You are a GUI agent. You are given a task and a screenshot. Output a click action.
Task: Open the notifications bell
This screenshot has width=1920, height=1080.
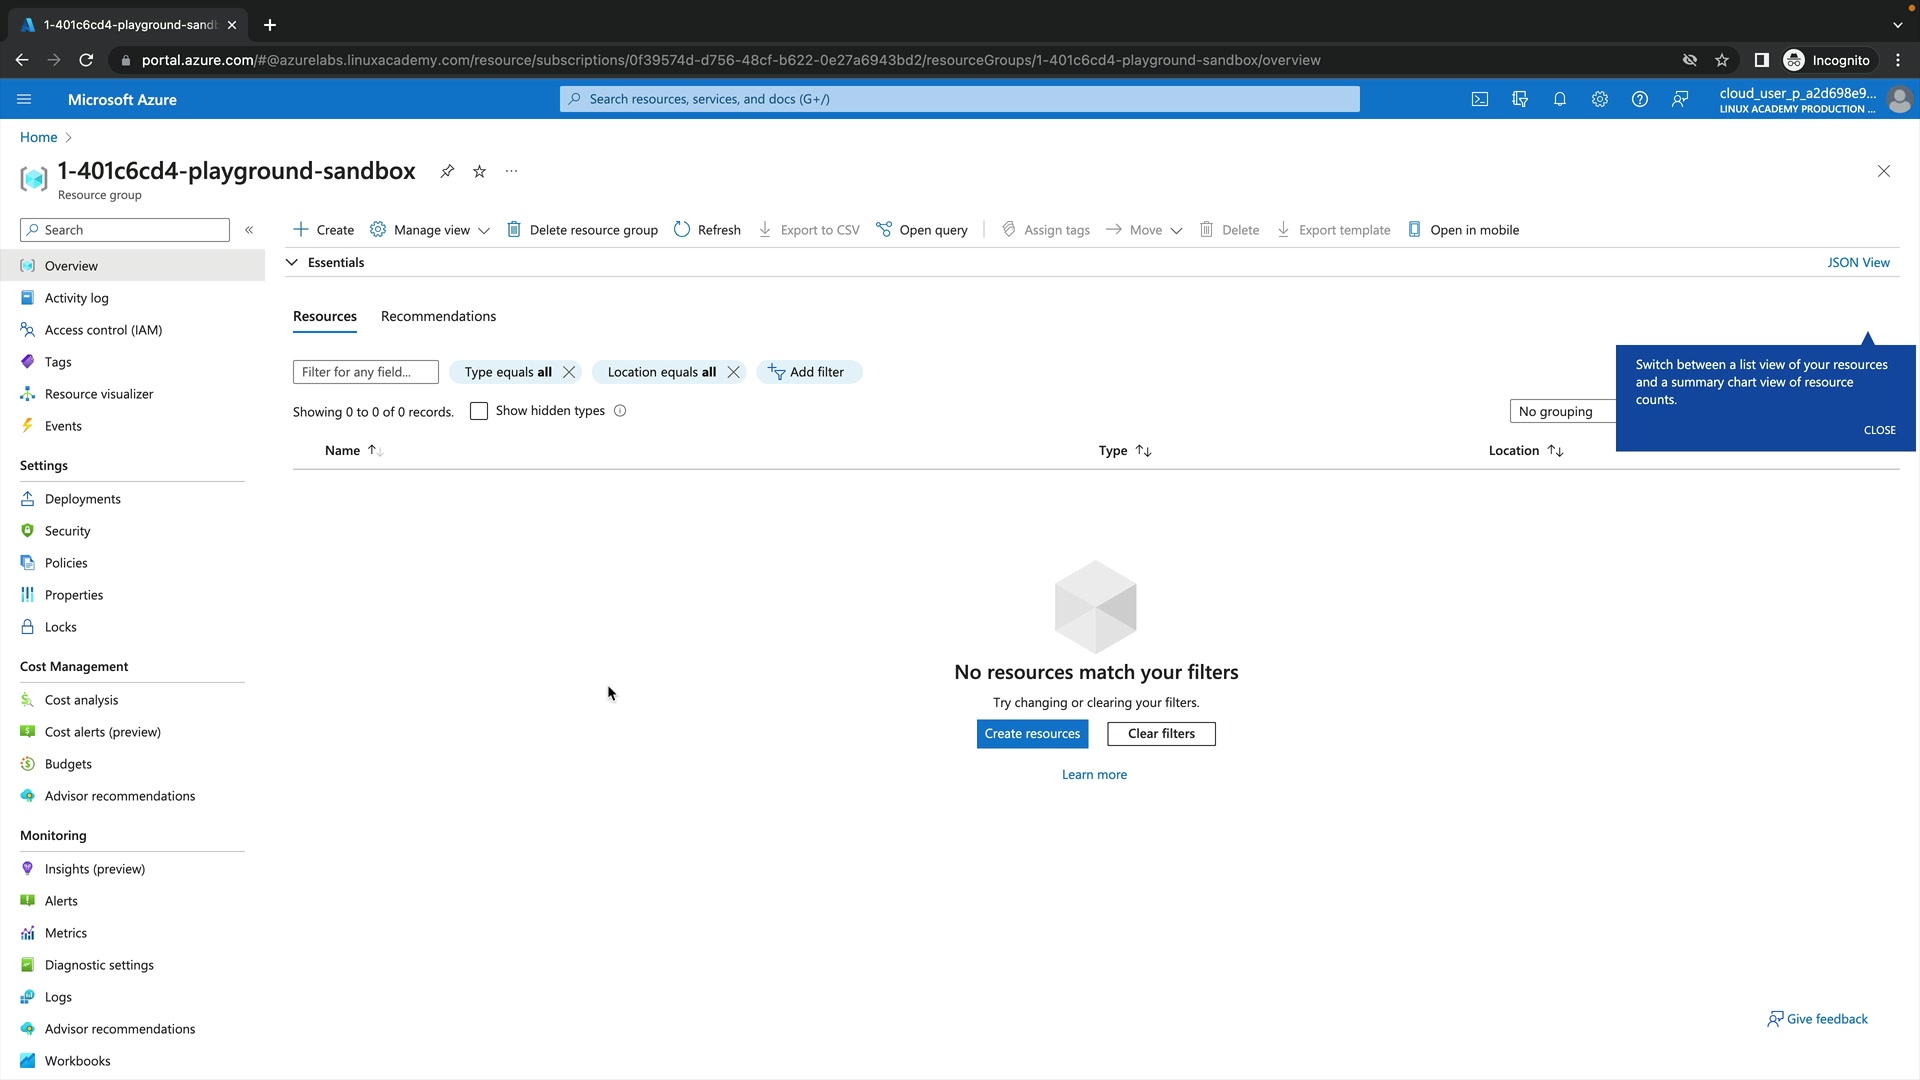click(1559, 99)
